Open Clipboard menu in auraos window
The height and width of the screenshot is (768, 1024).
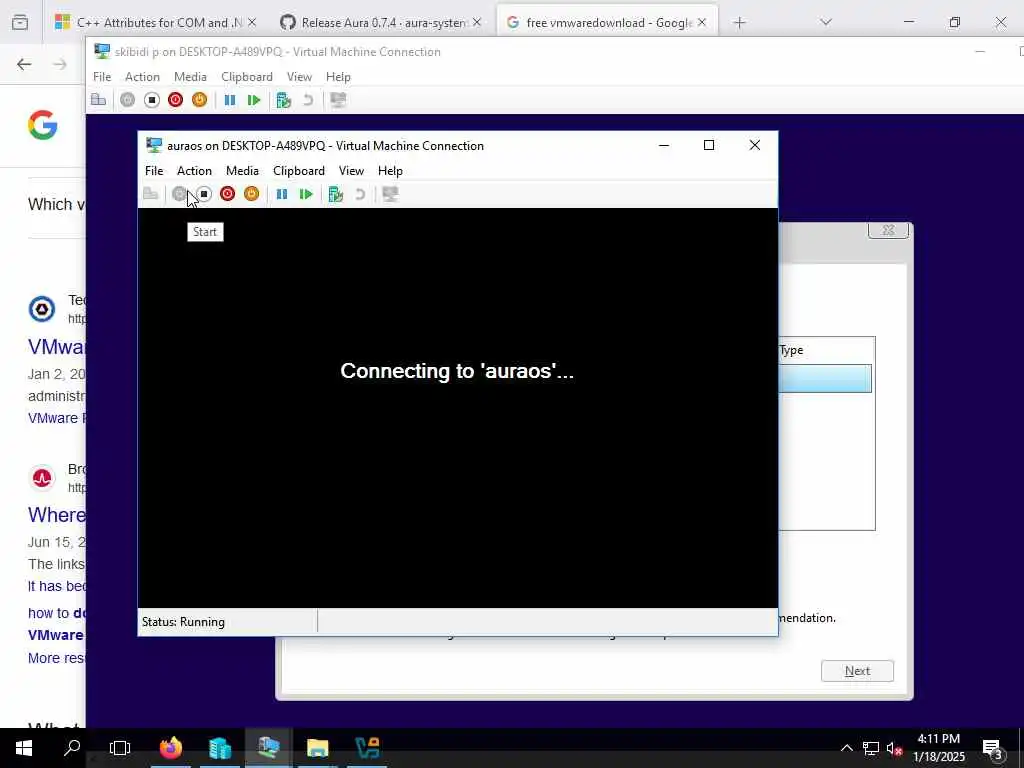click(x=299, y=170)
